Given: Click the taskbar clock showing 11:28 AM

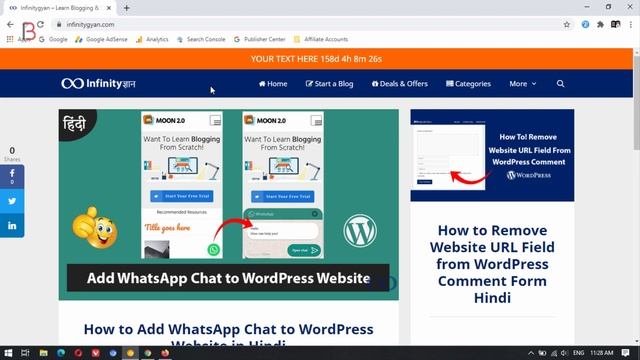Looking at the screenshot, I should (602, 353).
